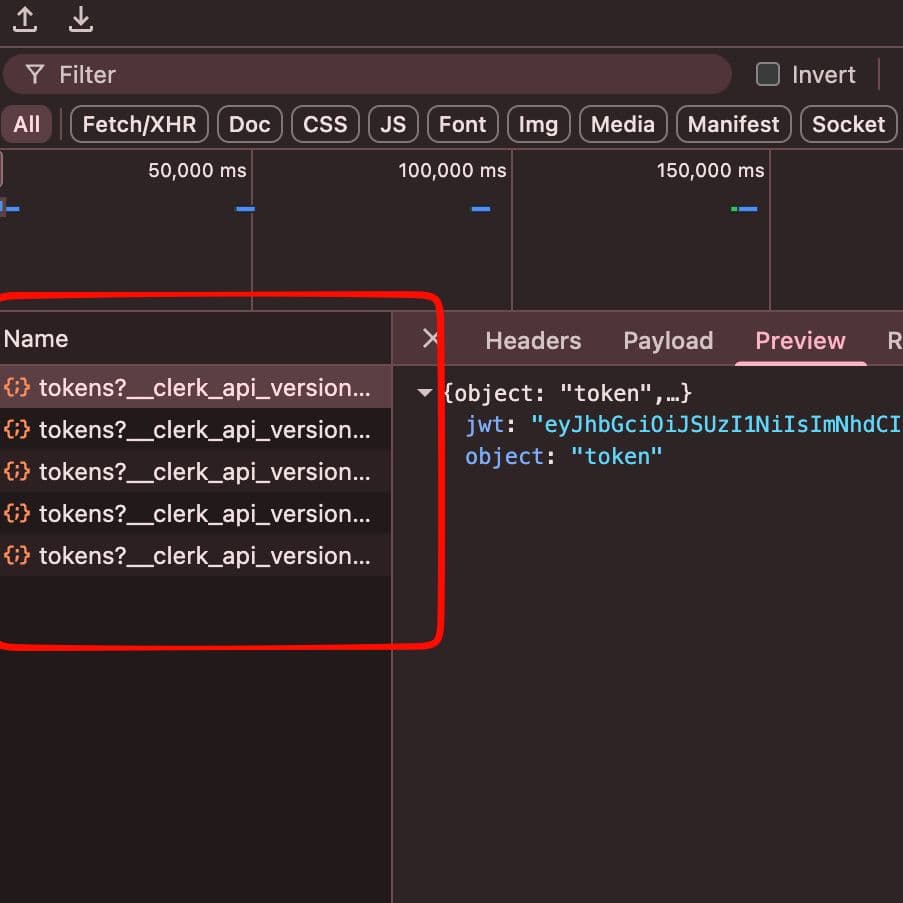Image resolution: width=903 pixels, height=903 pixels.
Task: Click the blue request bar just before 100,000 ms
Action: pyautogui.click(x=481, y=209)
